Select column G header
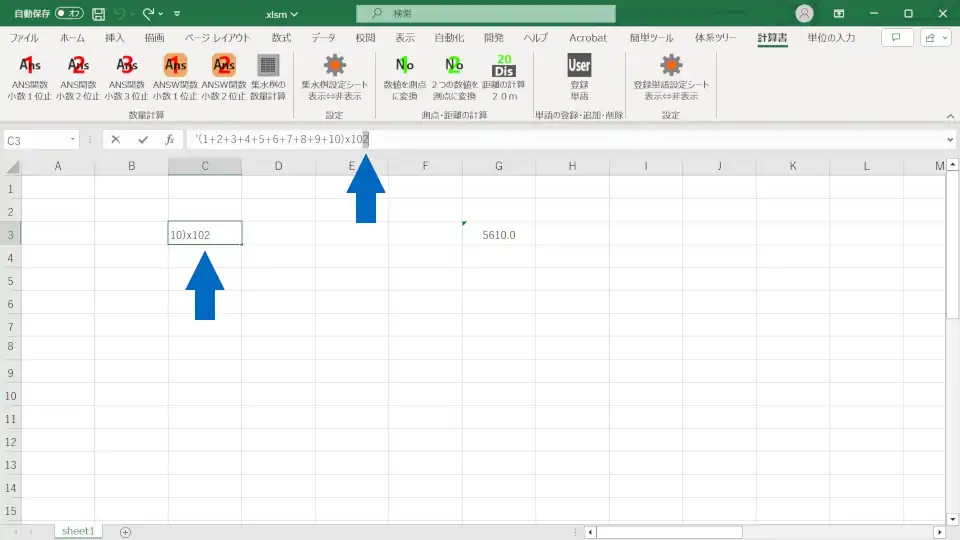The height and width of the screenshot is (540, 960). (499, 166)
